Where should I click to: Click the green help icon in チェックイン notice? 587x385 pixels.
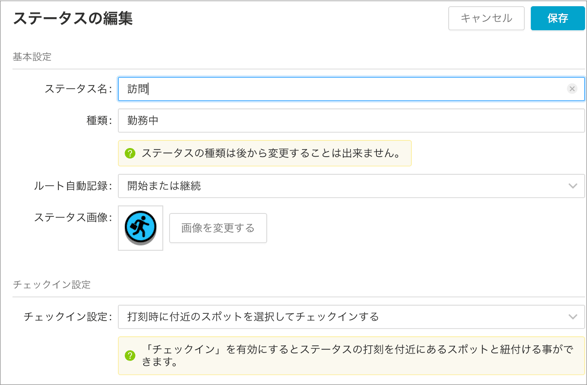point(130,355)
